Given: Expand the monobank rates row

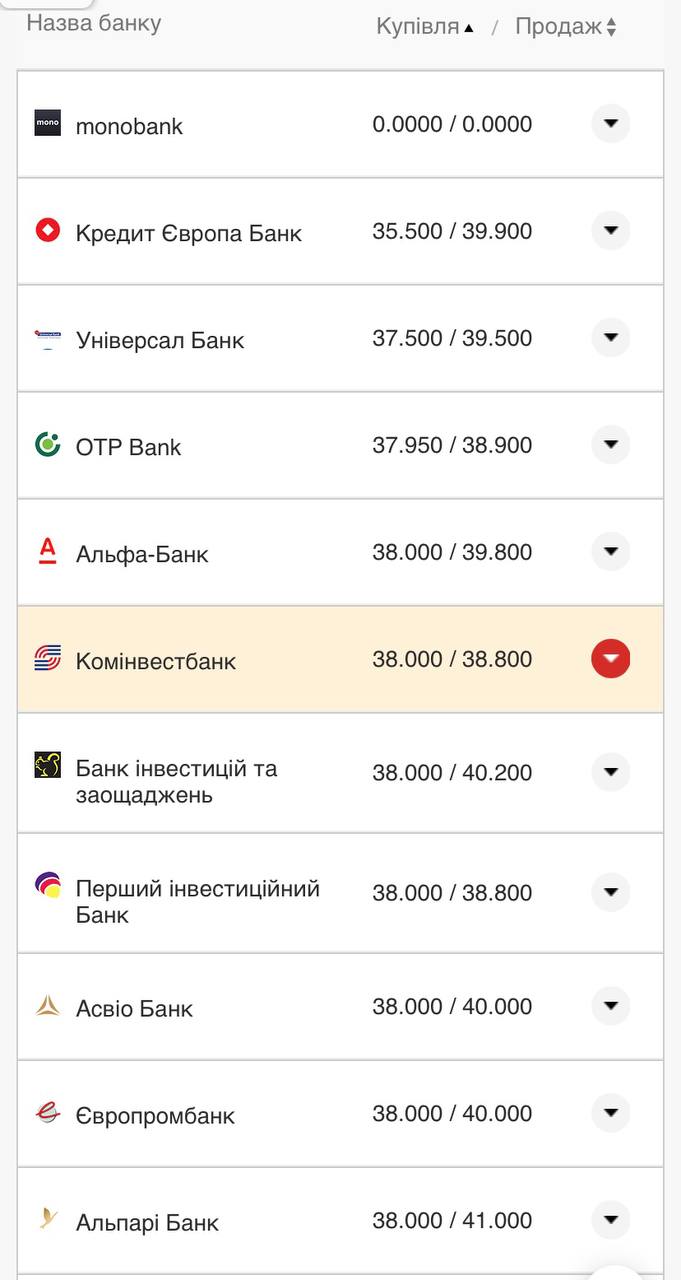Looking at the screenshot, I should [x=610, y=124].
